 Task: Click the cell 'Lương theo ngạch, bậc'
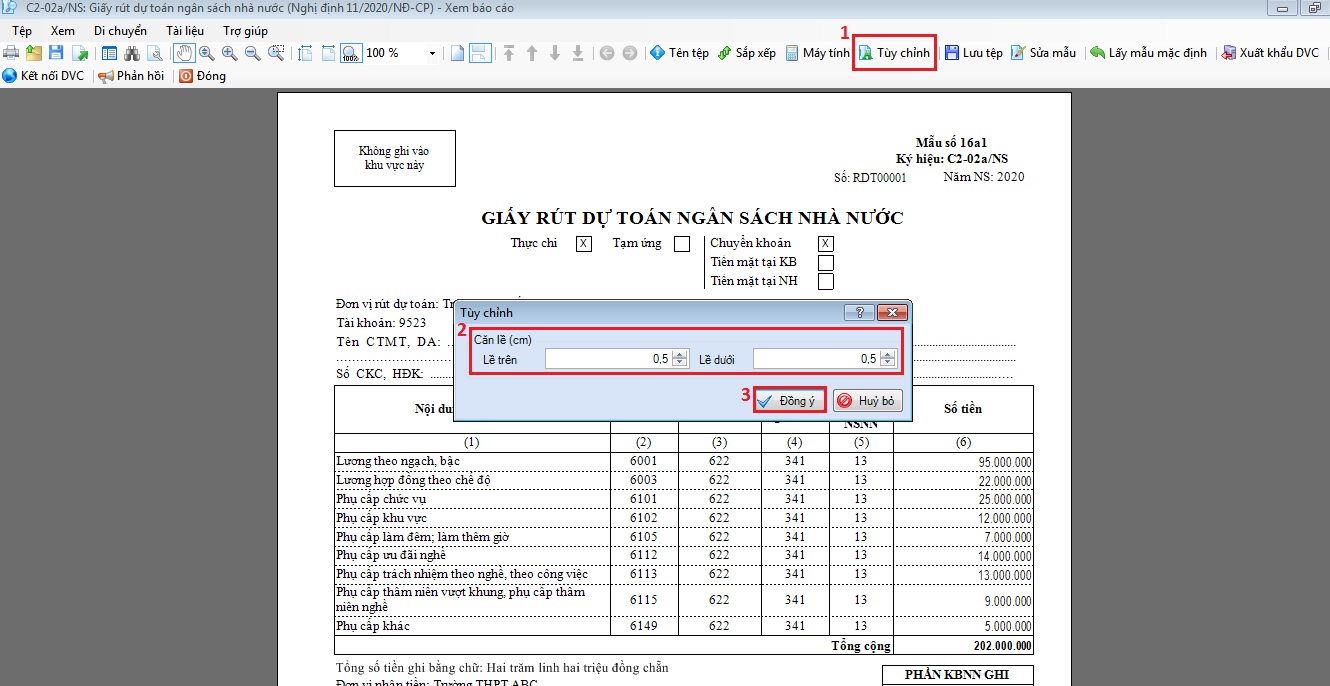[472, 461]
